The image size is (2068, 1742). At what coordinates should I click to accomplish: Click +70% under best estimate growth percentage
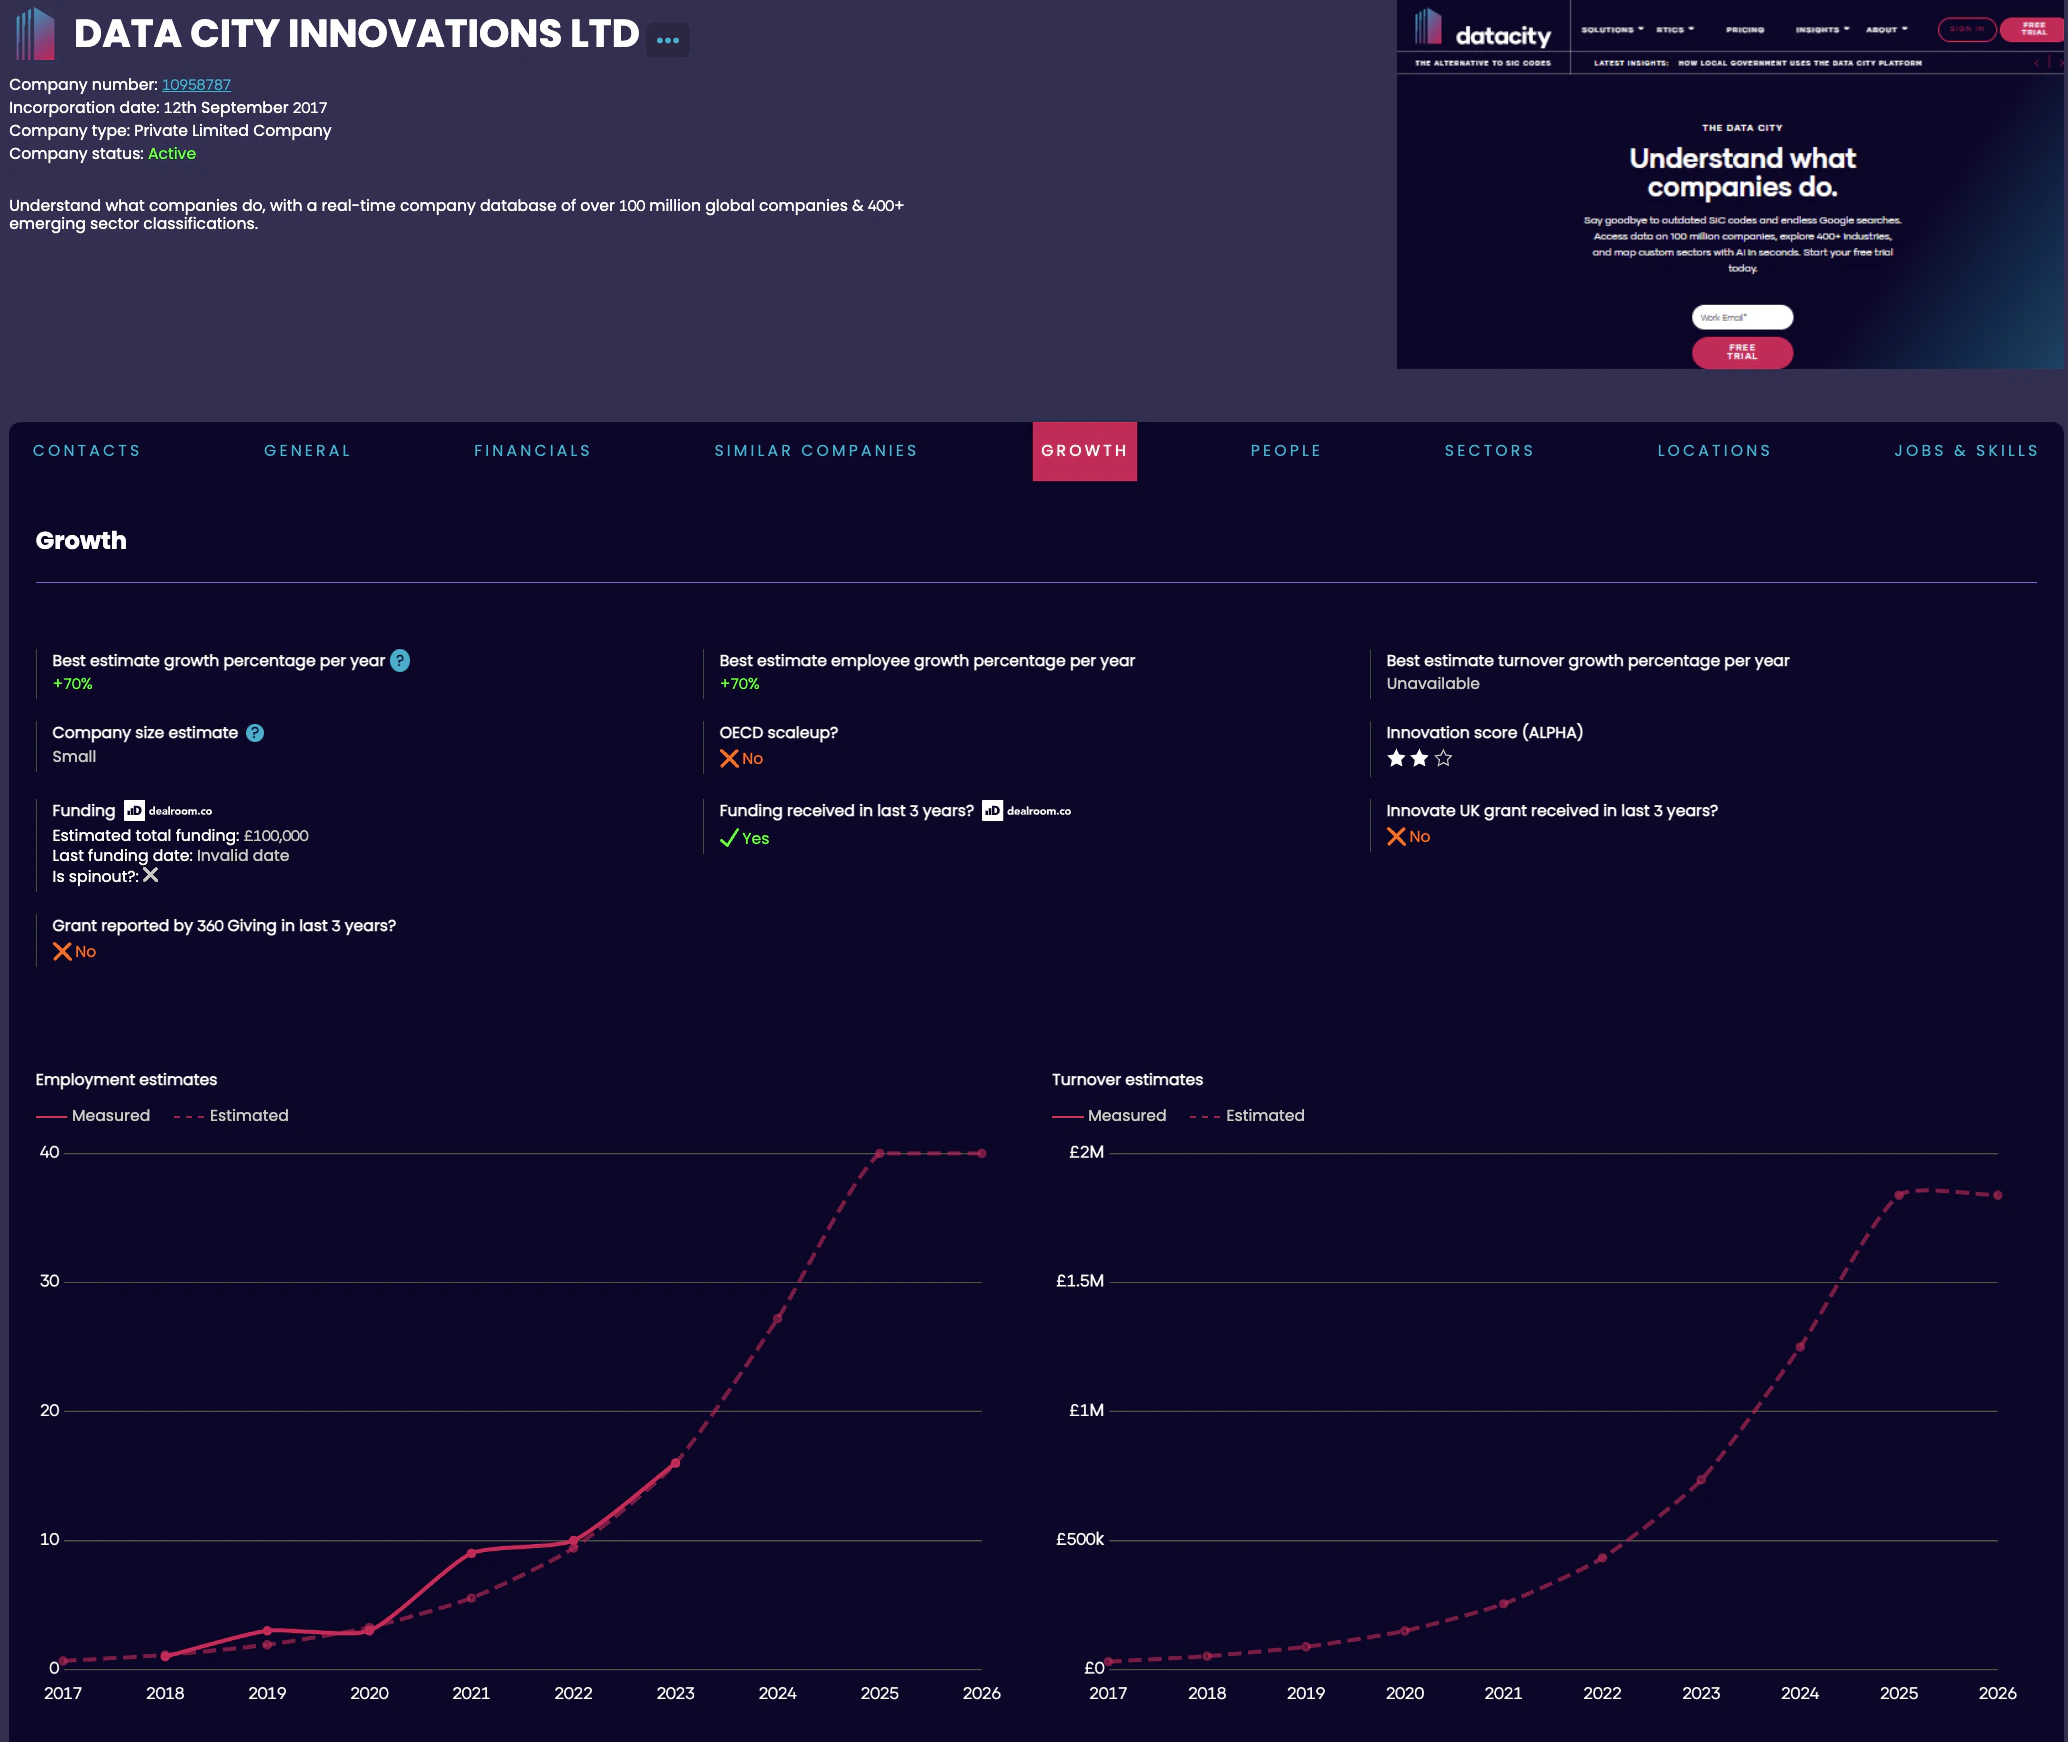tap(72, 684)
